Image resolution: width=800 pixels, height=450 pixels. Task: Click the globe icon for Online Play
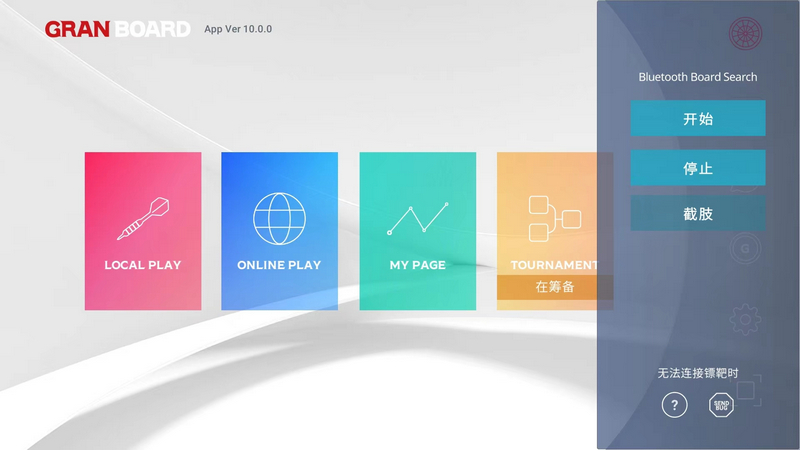coord(279,219)
